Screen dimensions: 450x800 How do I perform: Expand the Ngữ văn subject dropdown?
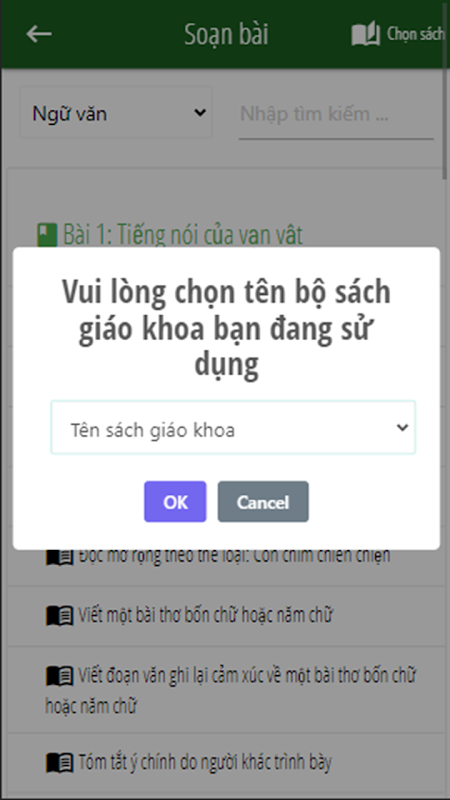(x=116, y=112)
